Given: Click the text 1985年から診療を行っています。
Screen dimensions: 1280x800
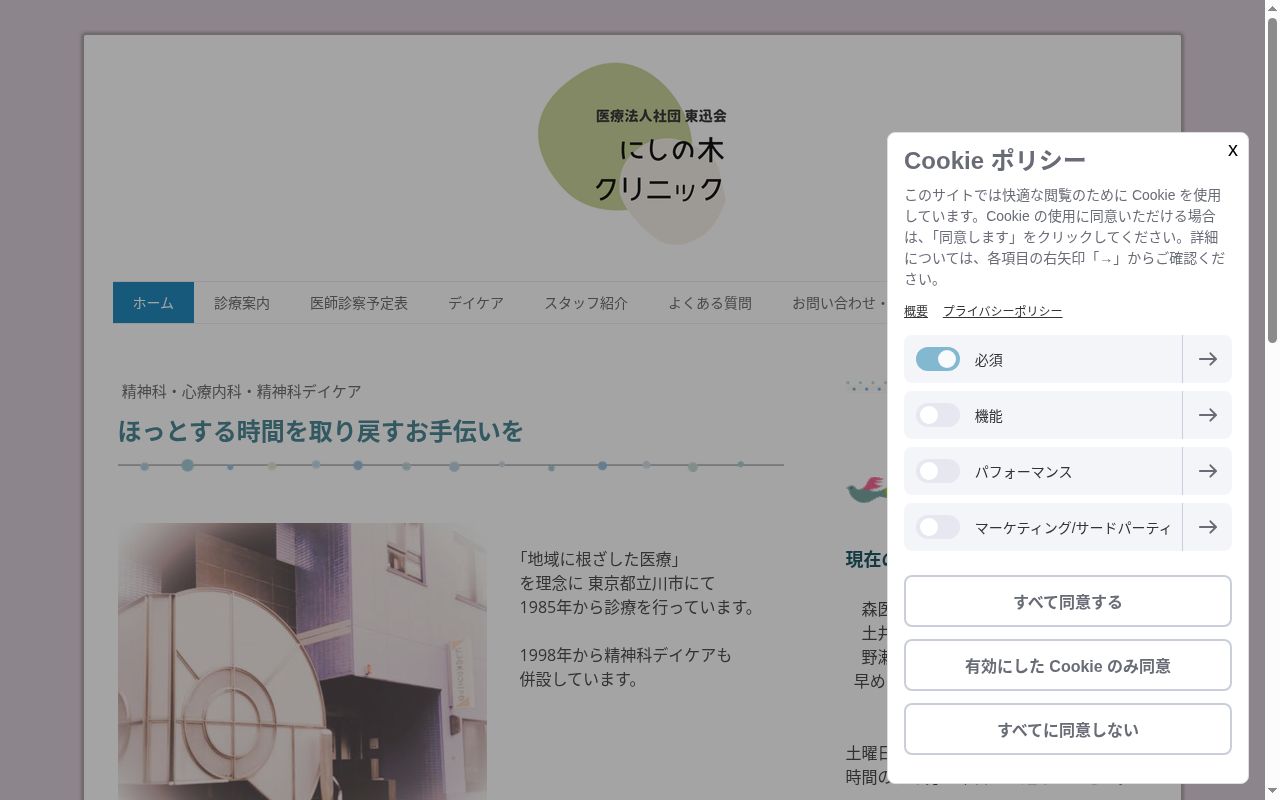Looking at the screenshot, I should [639, 607].
